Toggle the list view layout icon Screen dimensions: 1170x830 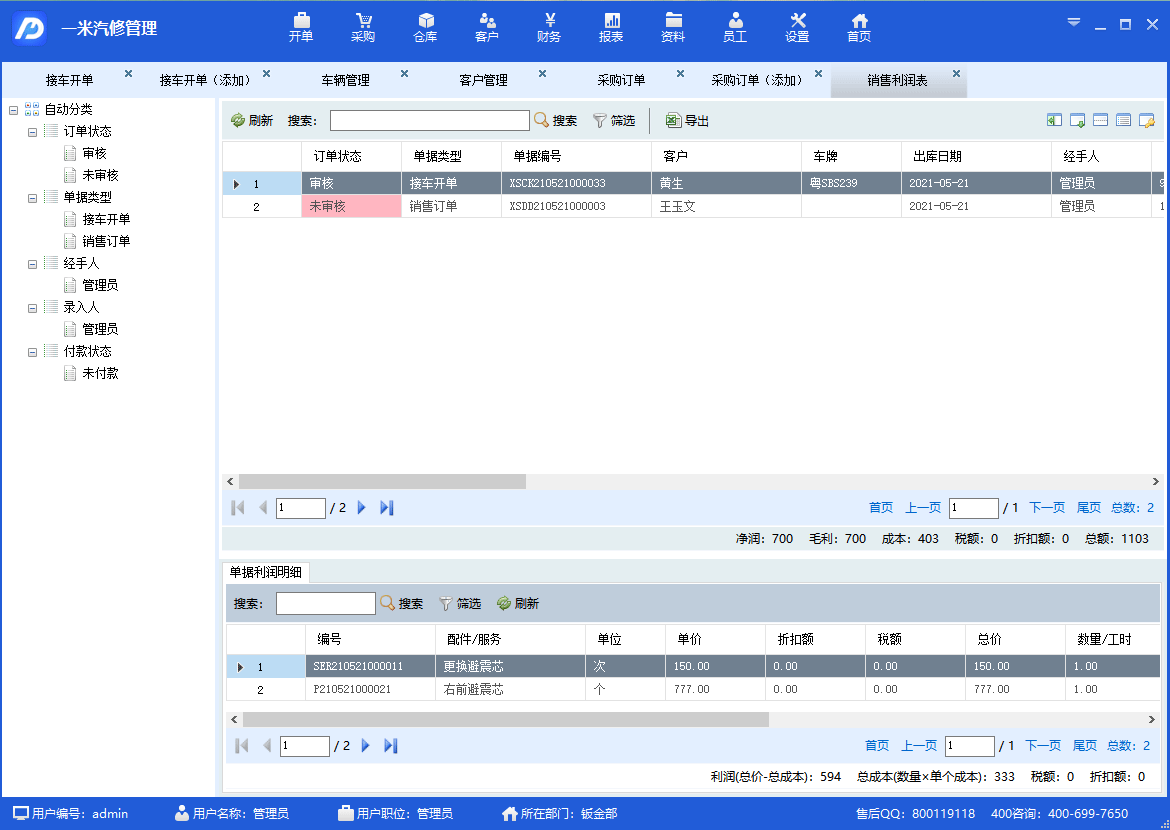(x=1123, y=121)
